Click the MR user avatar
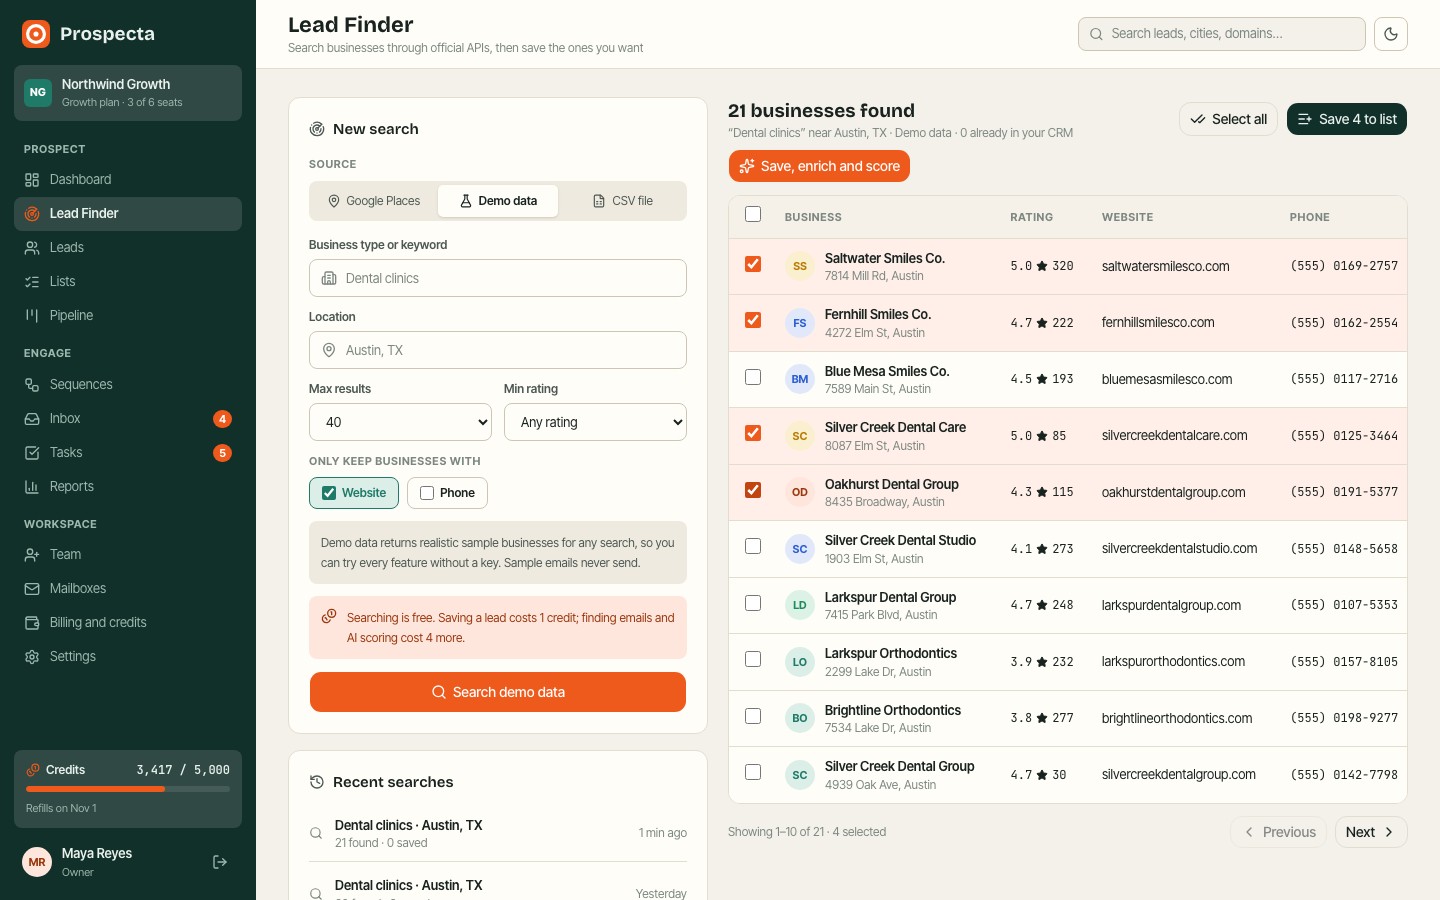The width and height of the screenshot is (1440, 900). tap(37, 862)
